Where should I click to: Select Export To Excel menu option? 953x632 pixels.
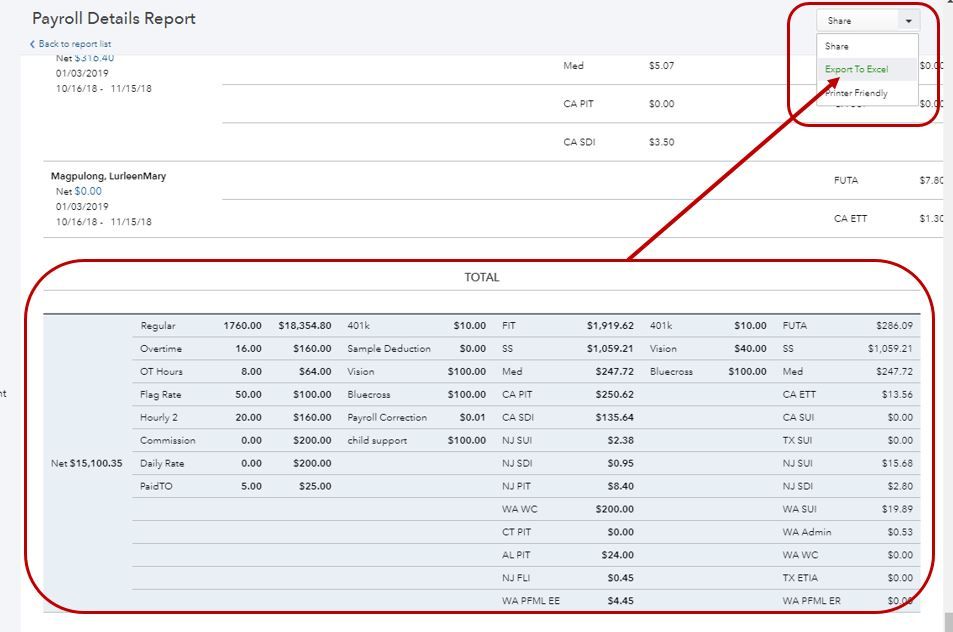856,69
